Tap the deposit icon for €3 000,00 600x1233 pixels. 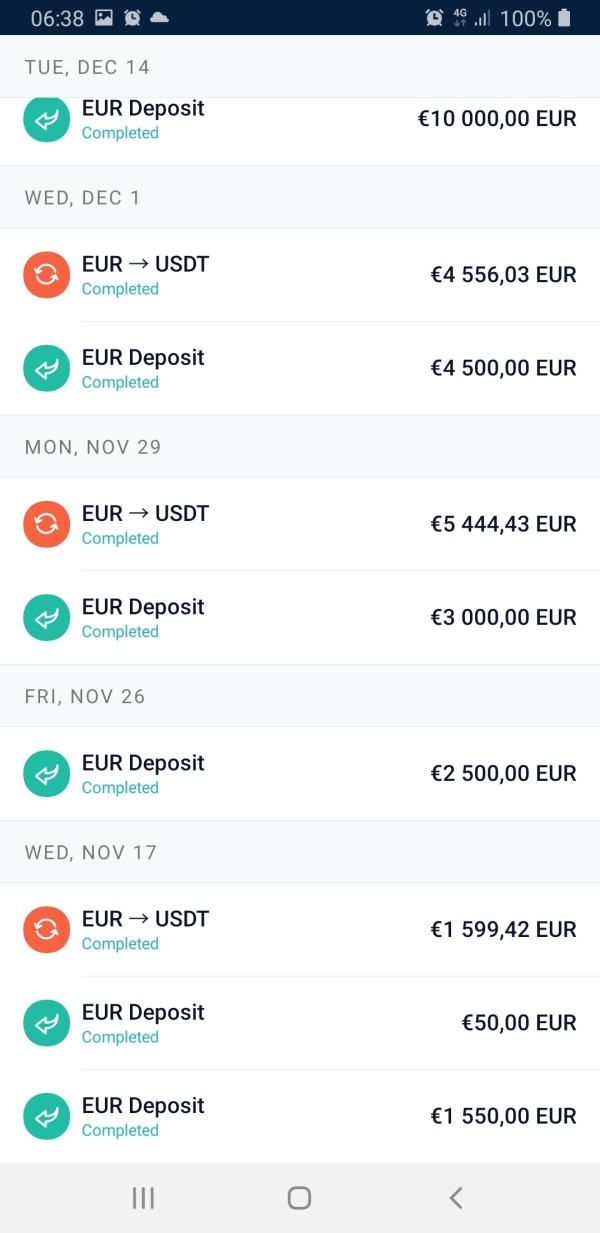tap(46, 617)
